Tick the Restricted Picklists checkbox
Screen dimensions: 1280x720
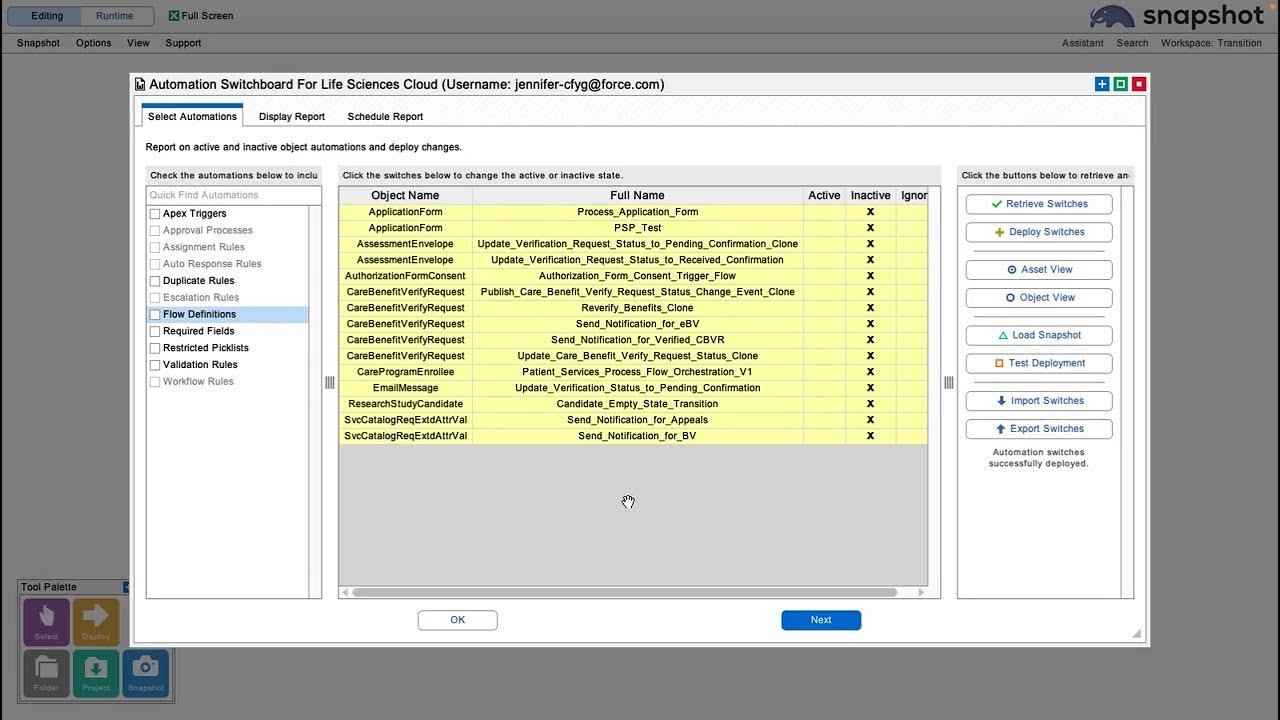(155, 348)
